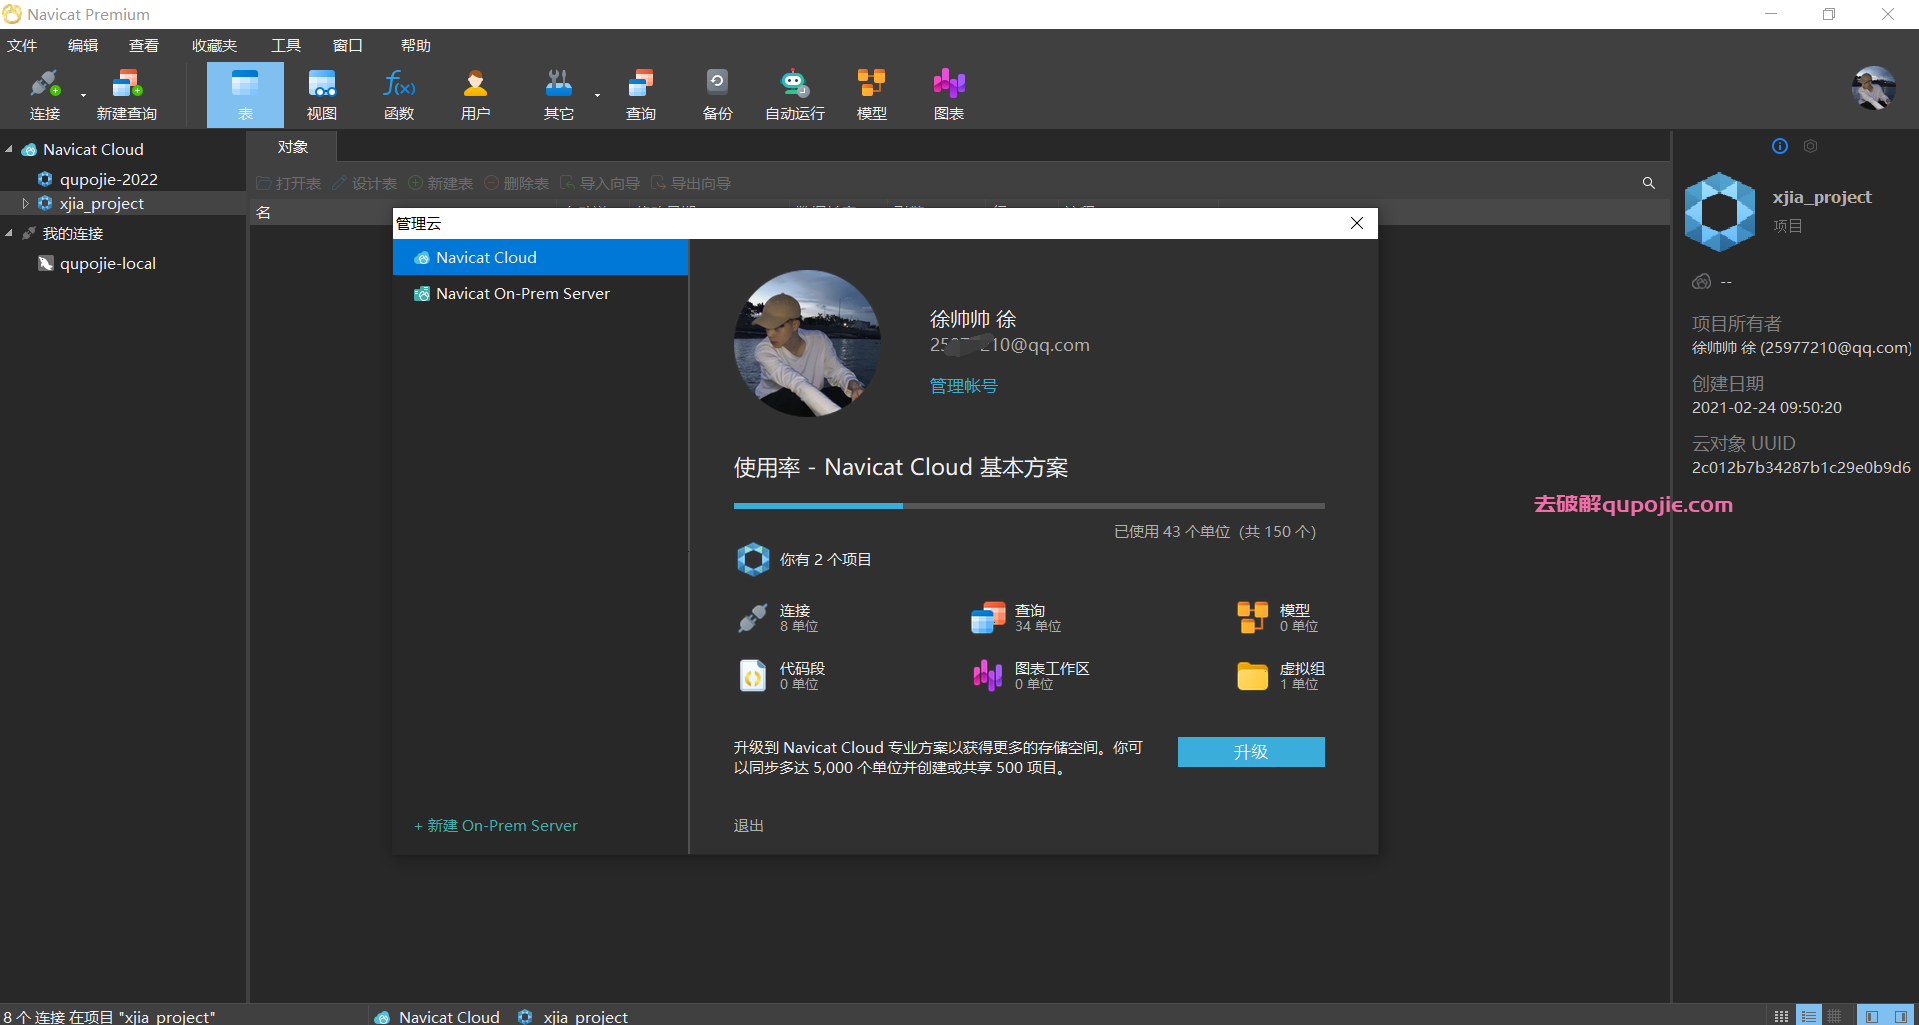
Task: Select the 对象 tab
Action: [x=293, y=147]
